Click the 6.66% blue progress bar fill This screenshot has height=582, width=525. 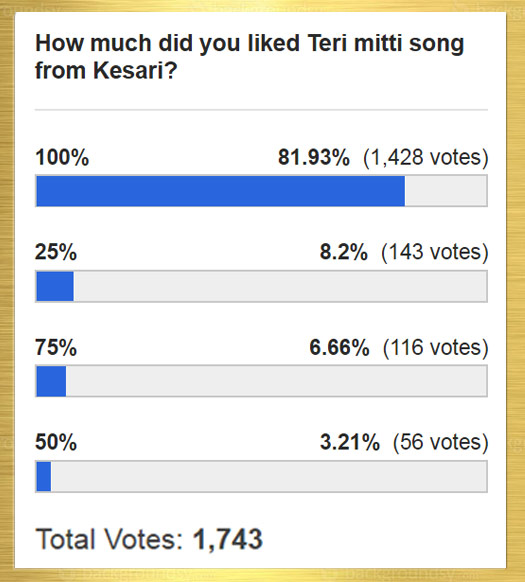51,381
